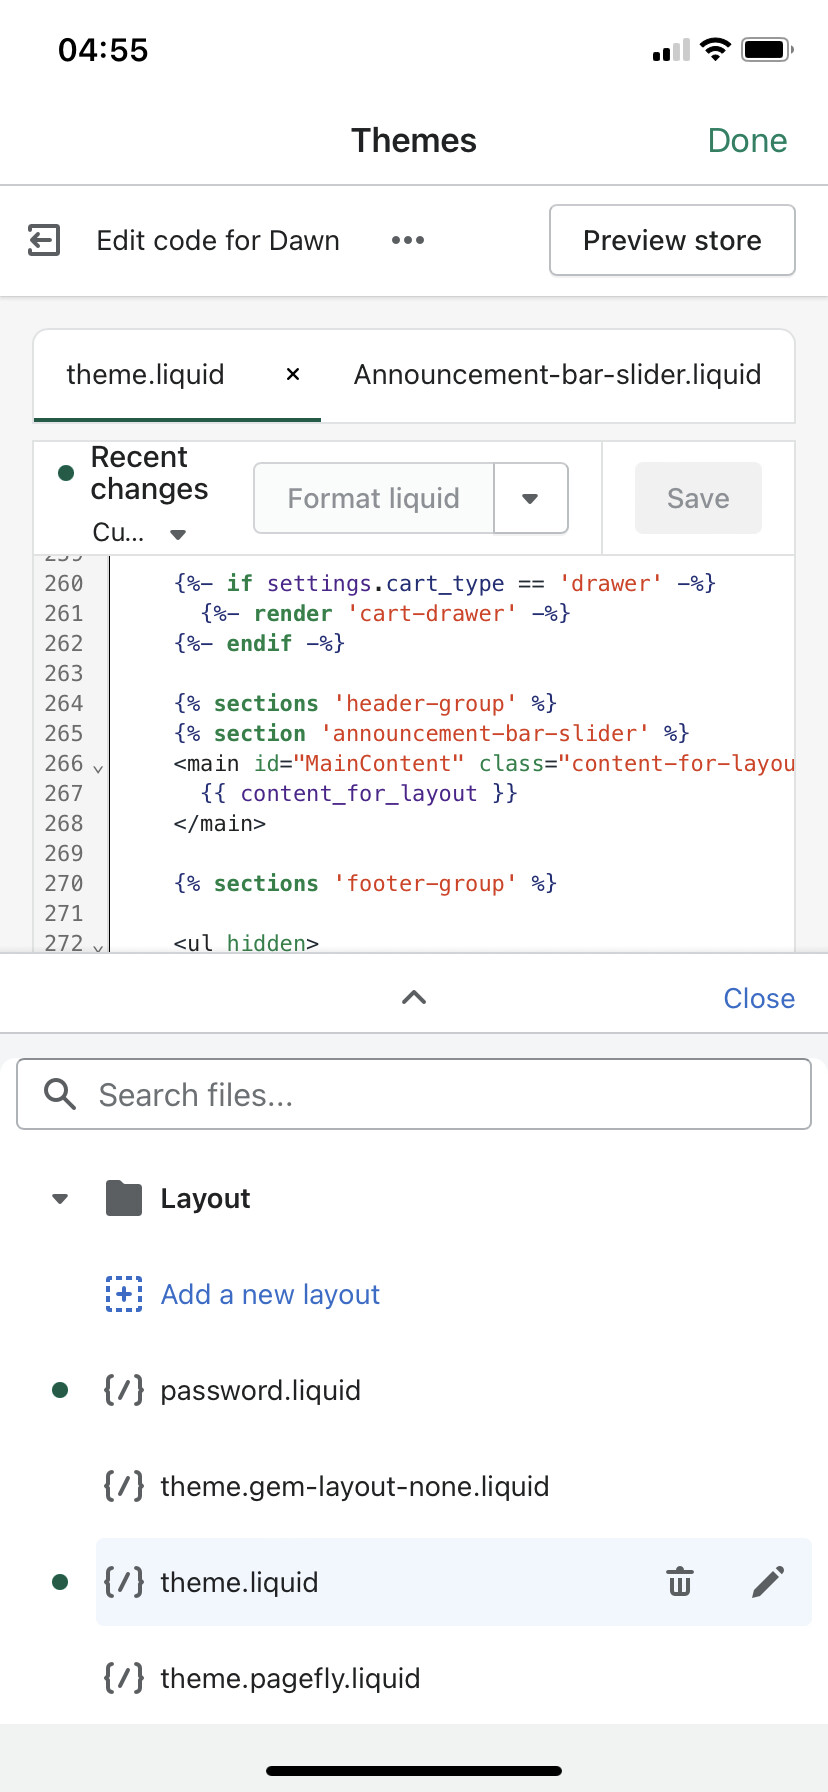The height and width of the screenshot is (1792, 828).
Task: Click the Add a new layout icon
Action: (124, 1294)
